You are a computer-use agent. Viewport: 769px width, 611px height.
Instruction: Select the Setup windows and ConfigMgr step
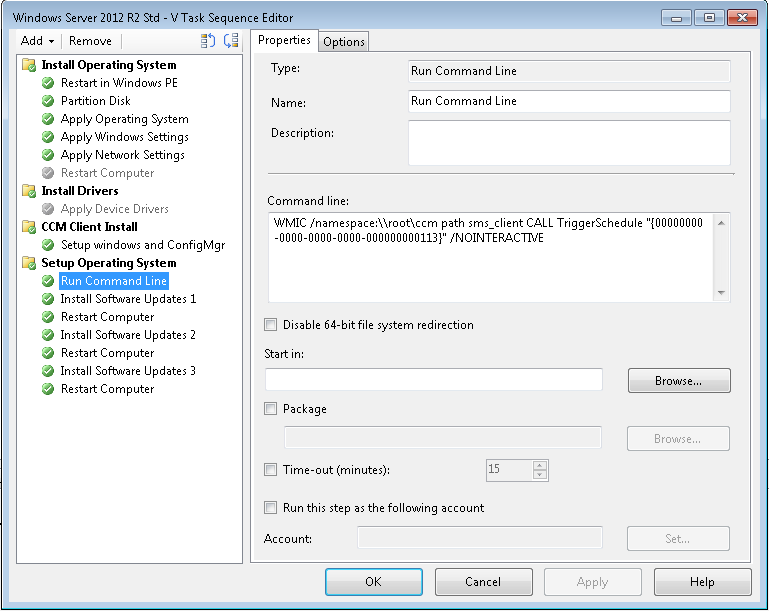[x=143, y=245]
